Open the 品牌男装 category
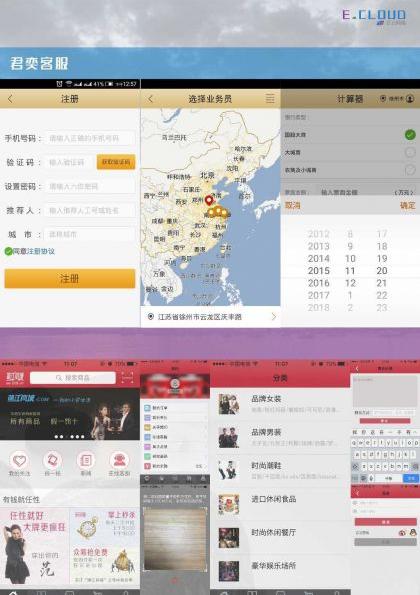This screenshot has width=420, height=595. pos(280,437)
